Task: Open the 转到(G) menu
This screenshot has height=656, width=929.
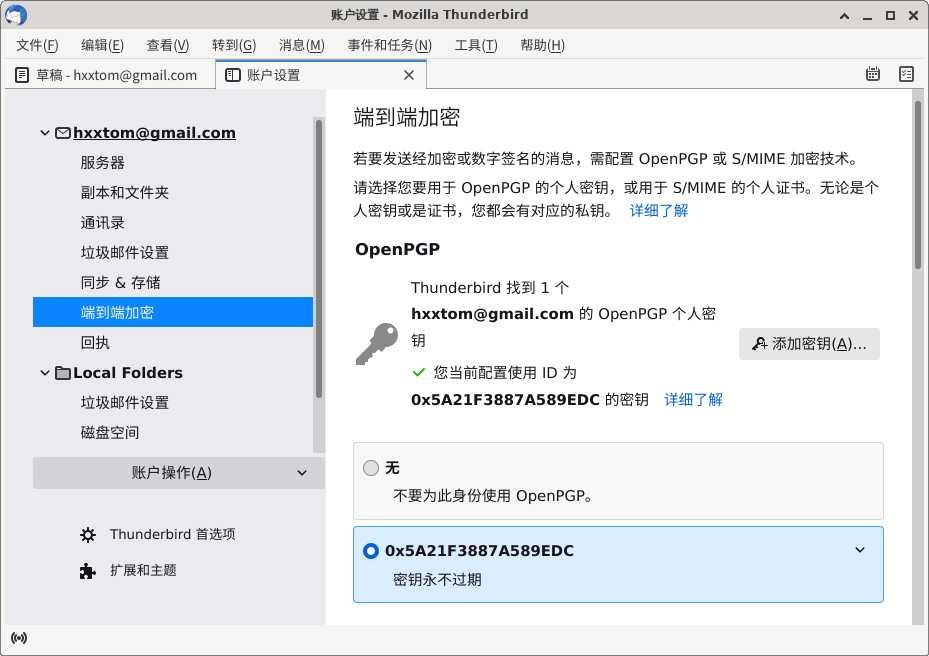Action: click(x=234, y=45)
